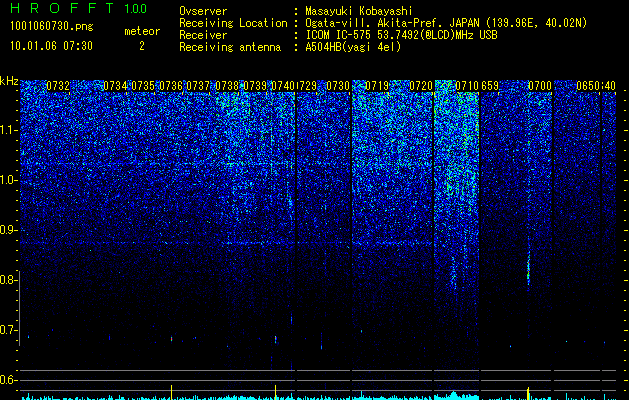This screenshot has width=629, height=400.
Task: Click the 0730 time marker
Action: (x=338, y=86)
